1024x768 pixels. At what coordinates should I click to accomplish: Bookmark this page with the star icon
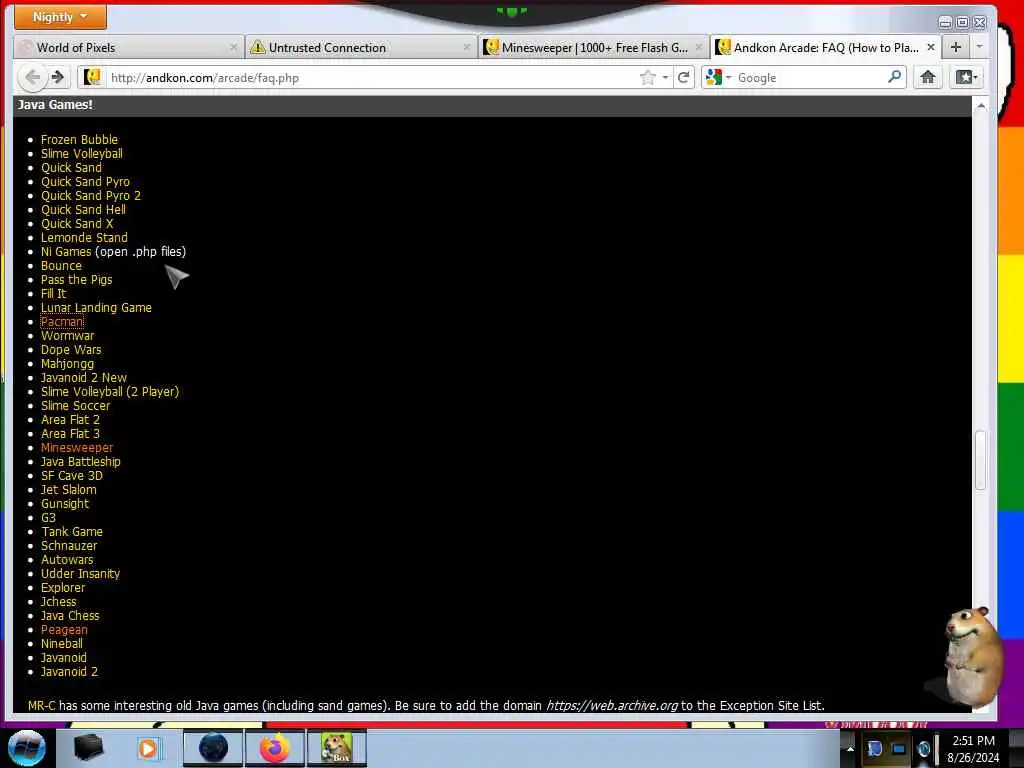click(x=647, y=78)
